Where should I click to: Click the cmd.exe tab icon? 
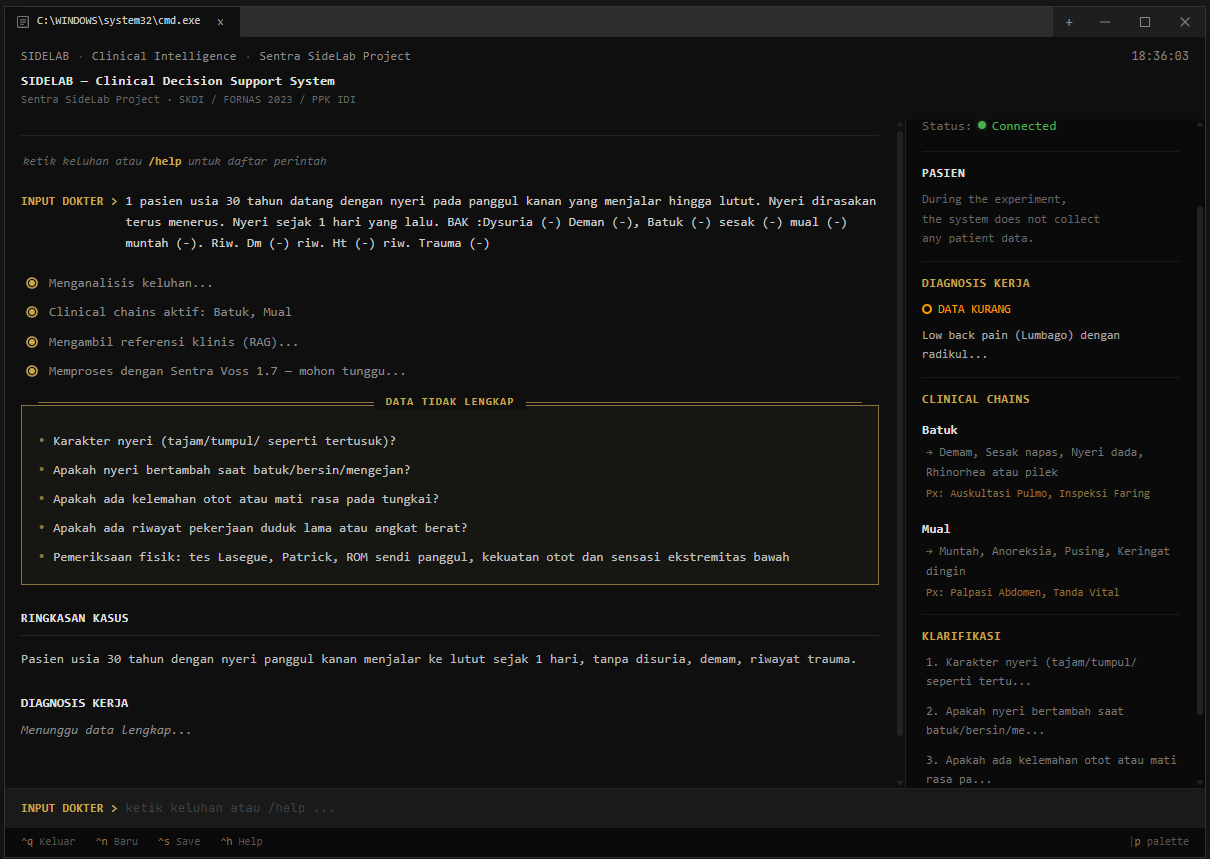click(x=23, y=21)
